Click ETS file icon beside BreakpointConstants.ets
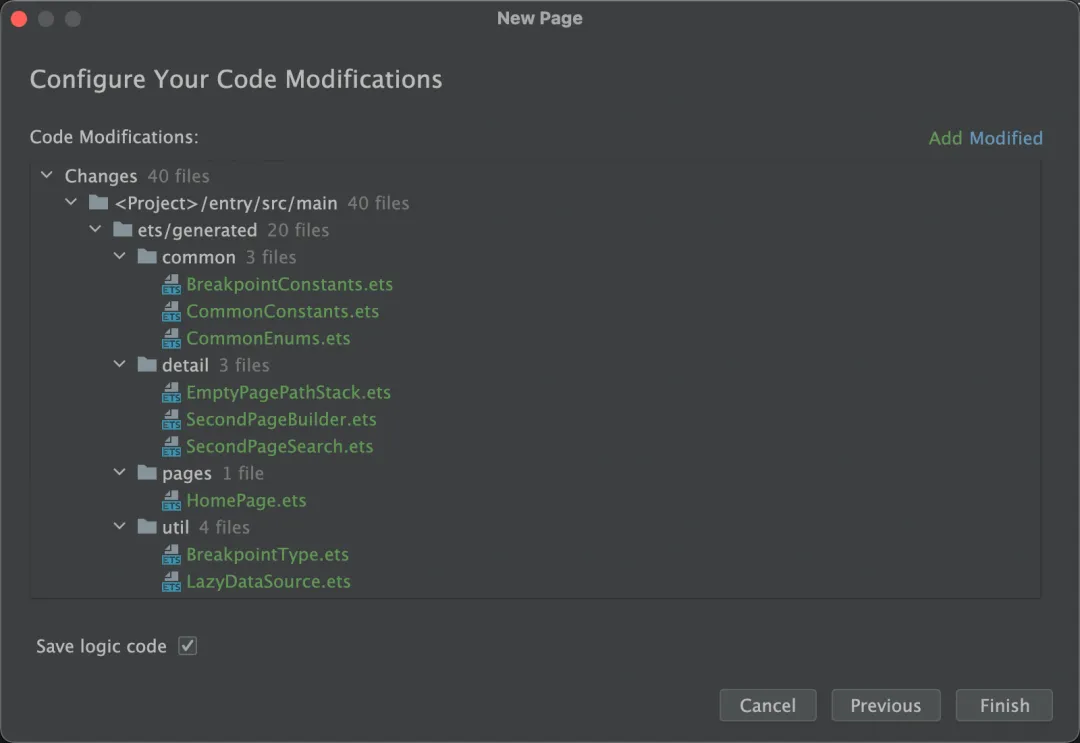Screen dimensions: 1080x743 [171, 285]
